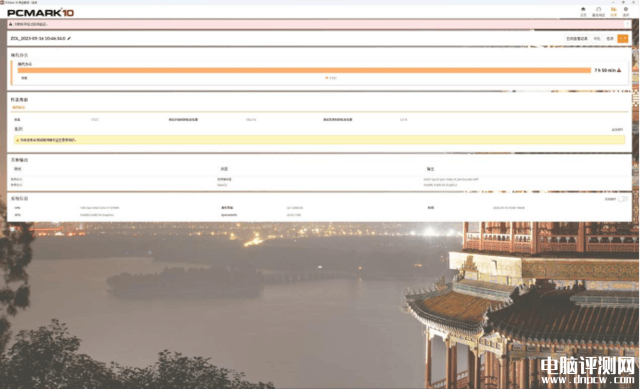Click the orange battery life progress bar
The height and width of the screenshot is (389, 640).
tap(304, 70)
